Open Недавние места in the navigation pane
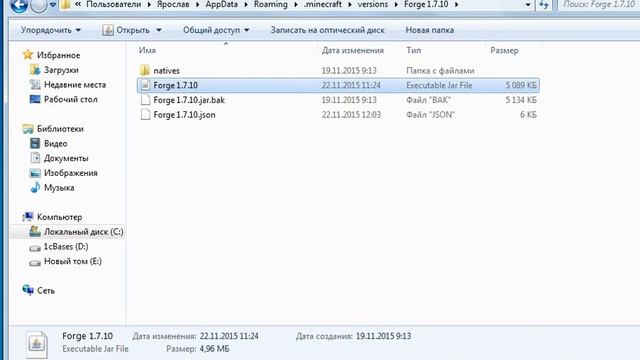Image resolution: width=640 pixels, height=360 pixels. point(75,84)
